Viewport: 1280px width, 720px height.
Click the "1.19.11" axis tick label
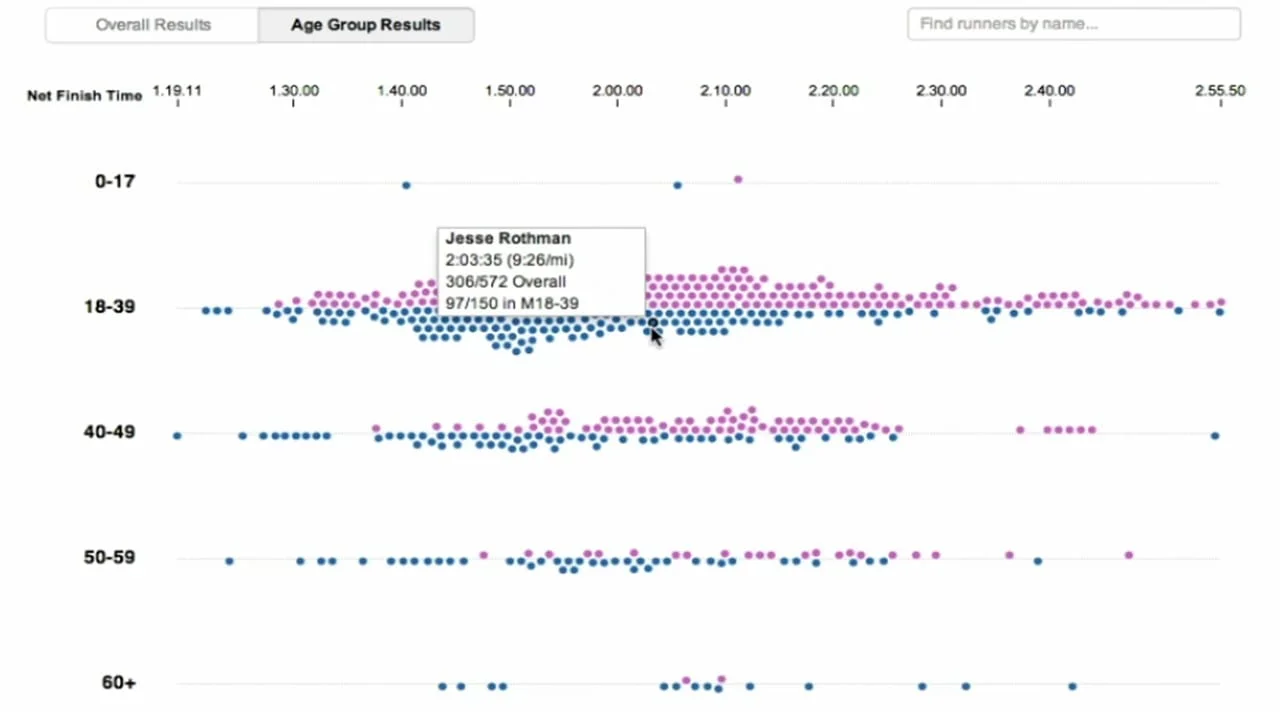[177, 90]
